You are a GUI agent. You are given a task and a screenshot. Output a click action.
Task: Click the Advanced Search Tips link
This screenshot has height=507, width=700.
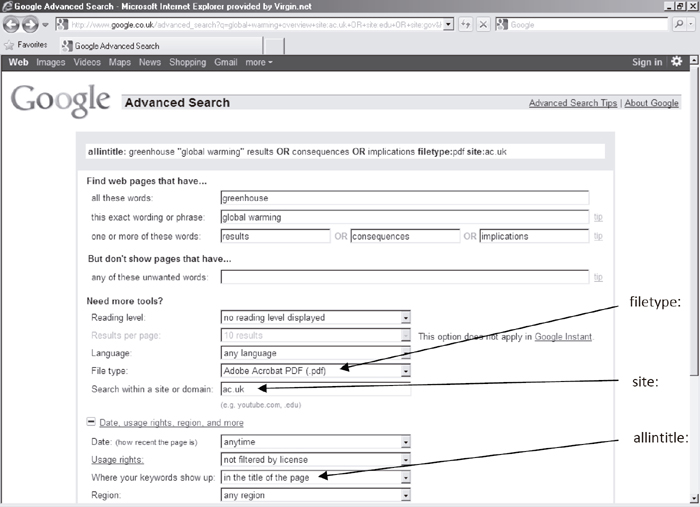(x=573, y=103)
